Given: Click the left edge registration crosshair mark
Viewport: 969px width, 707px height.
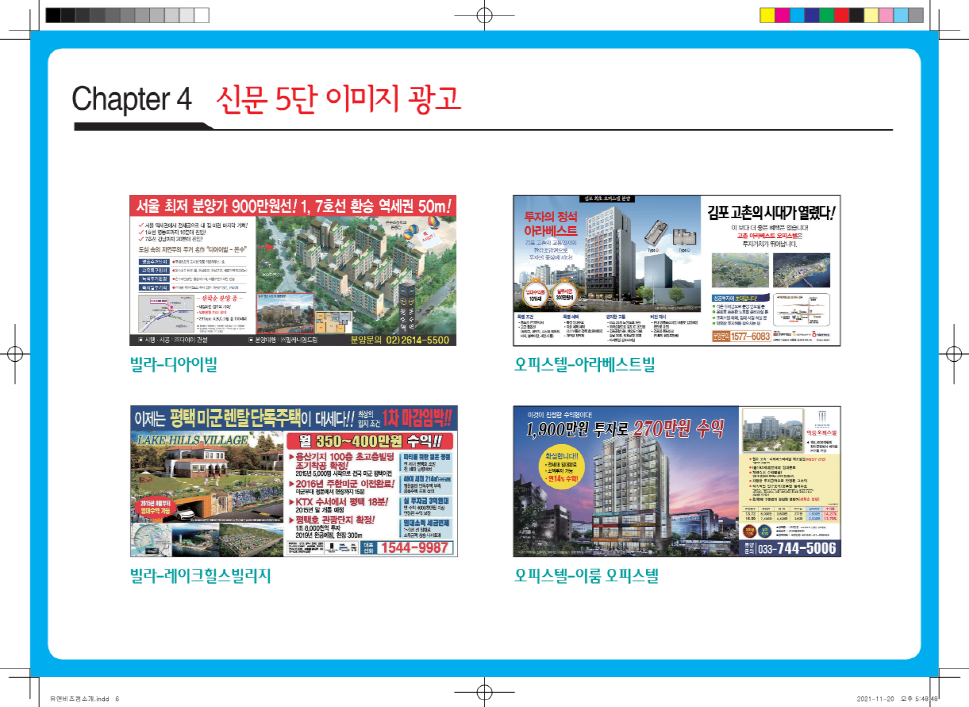Looking at the screenshot, I should click(15, 354).
